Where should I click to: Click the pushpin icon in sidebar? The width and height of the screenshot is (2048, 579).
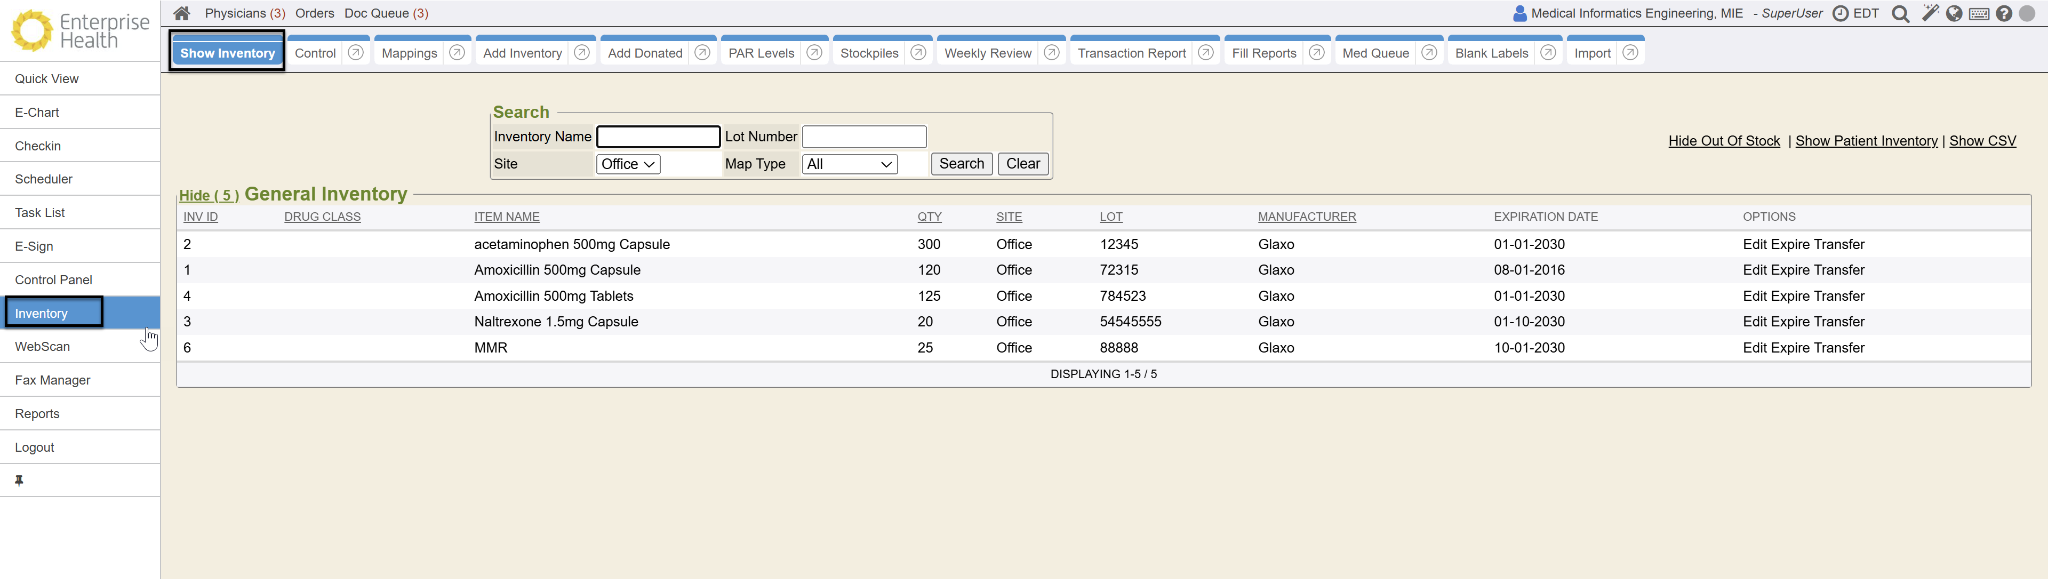coord(19,481)
